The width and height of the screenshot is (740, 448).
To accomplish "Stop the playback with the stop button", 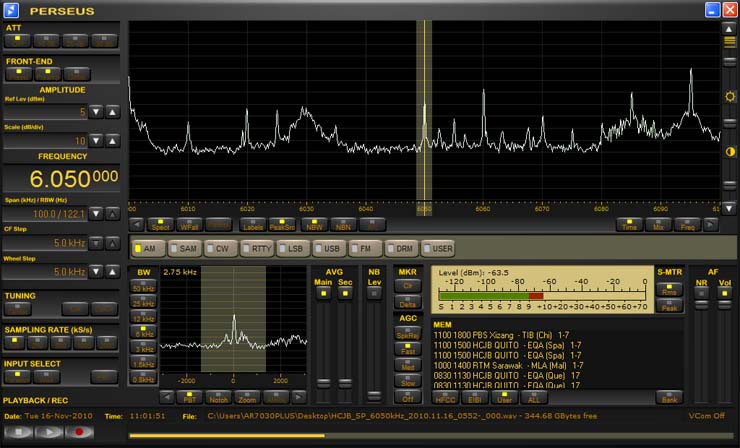I will [x=18, y=432].
